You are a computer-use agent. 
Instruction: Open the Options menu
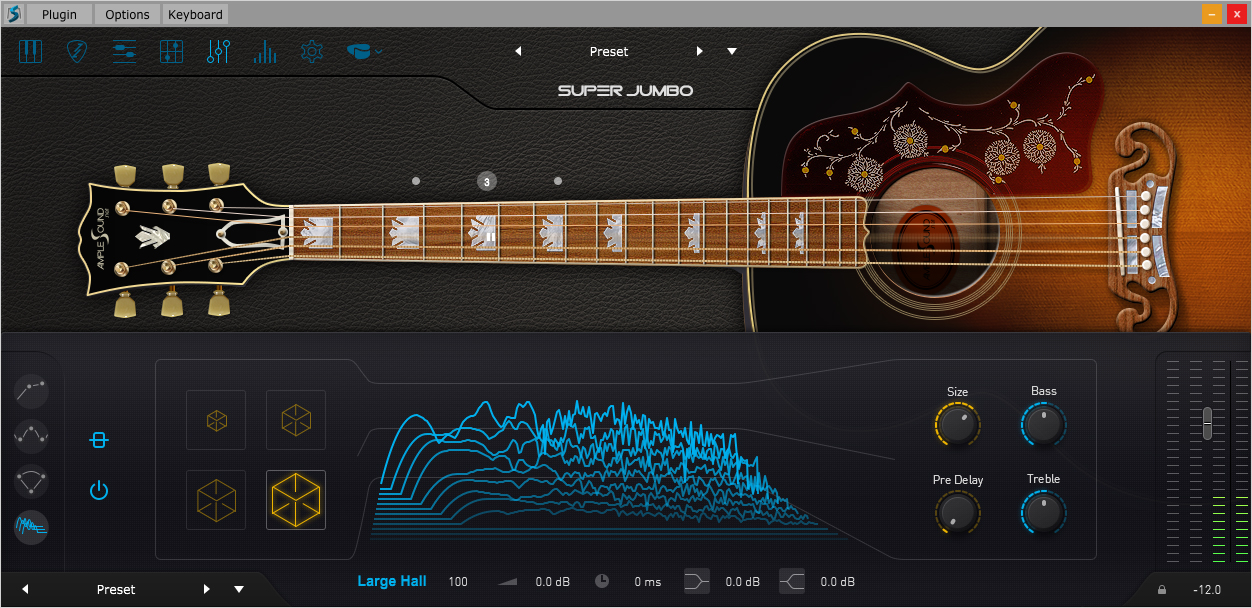tap(127, 14)
